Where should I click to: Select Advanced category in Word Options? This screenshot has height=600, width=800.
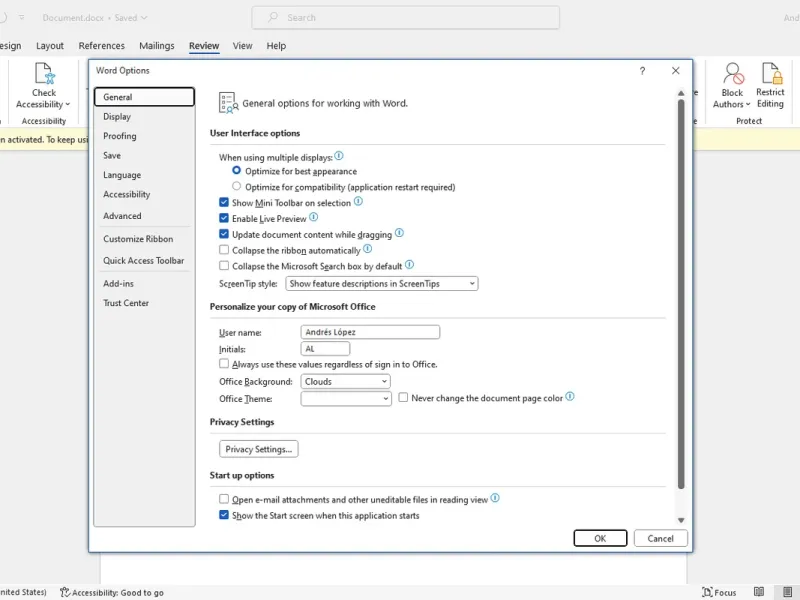144,216
